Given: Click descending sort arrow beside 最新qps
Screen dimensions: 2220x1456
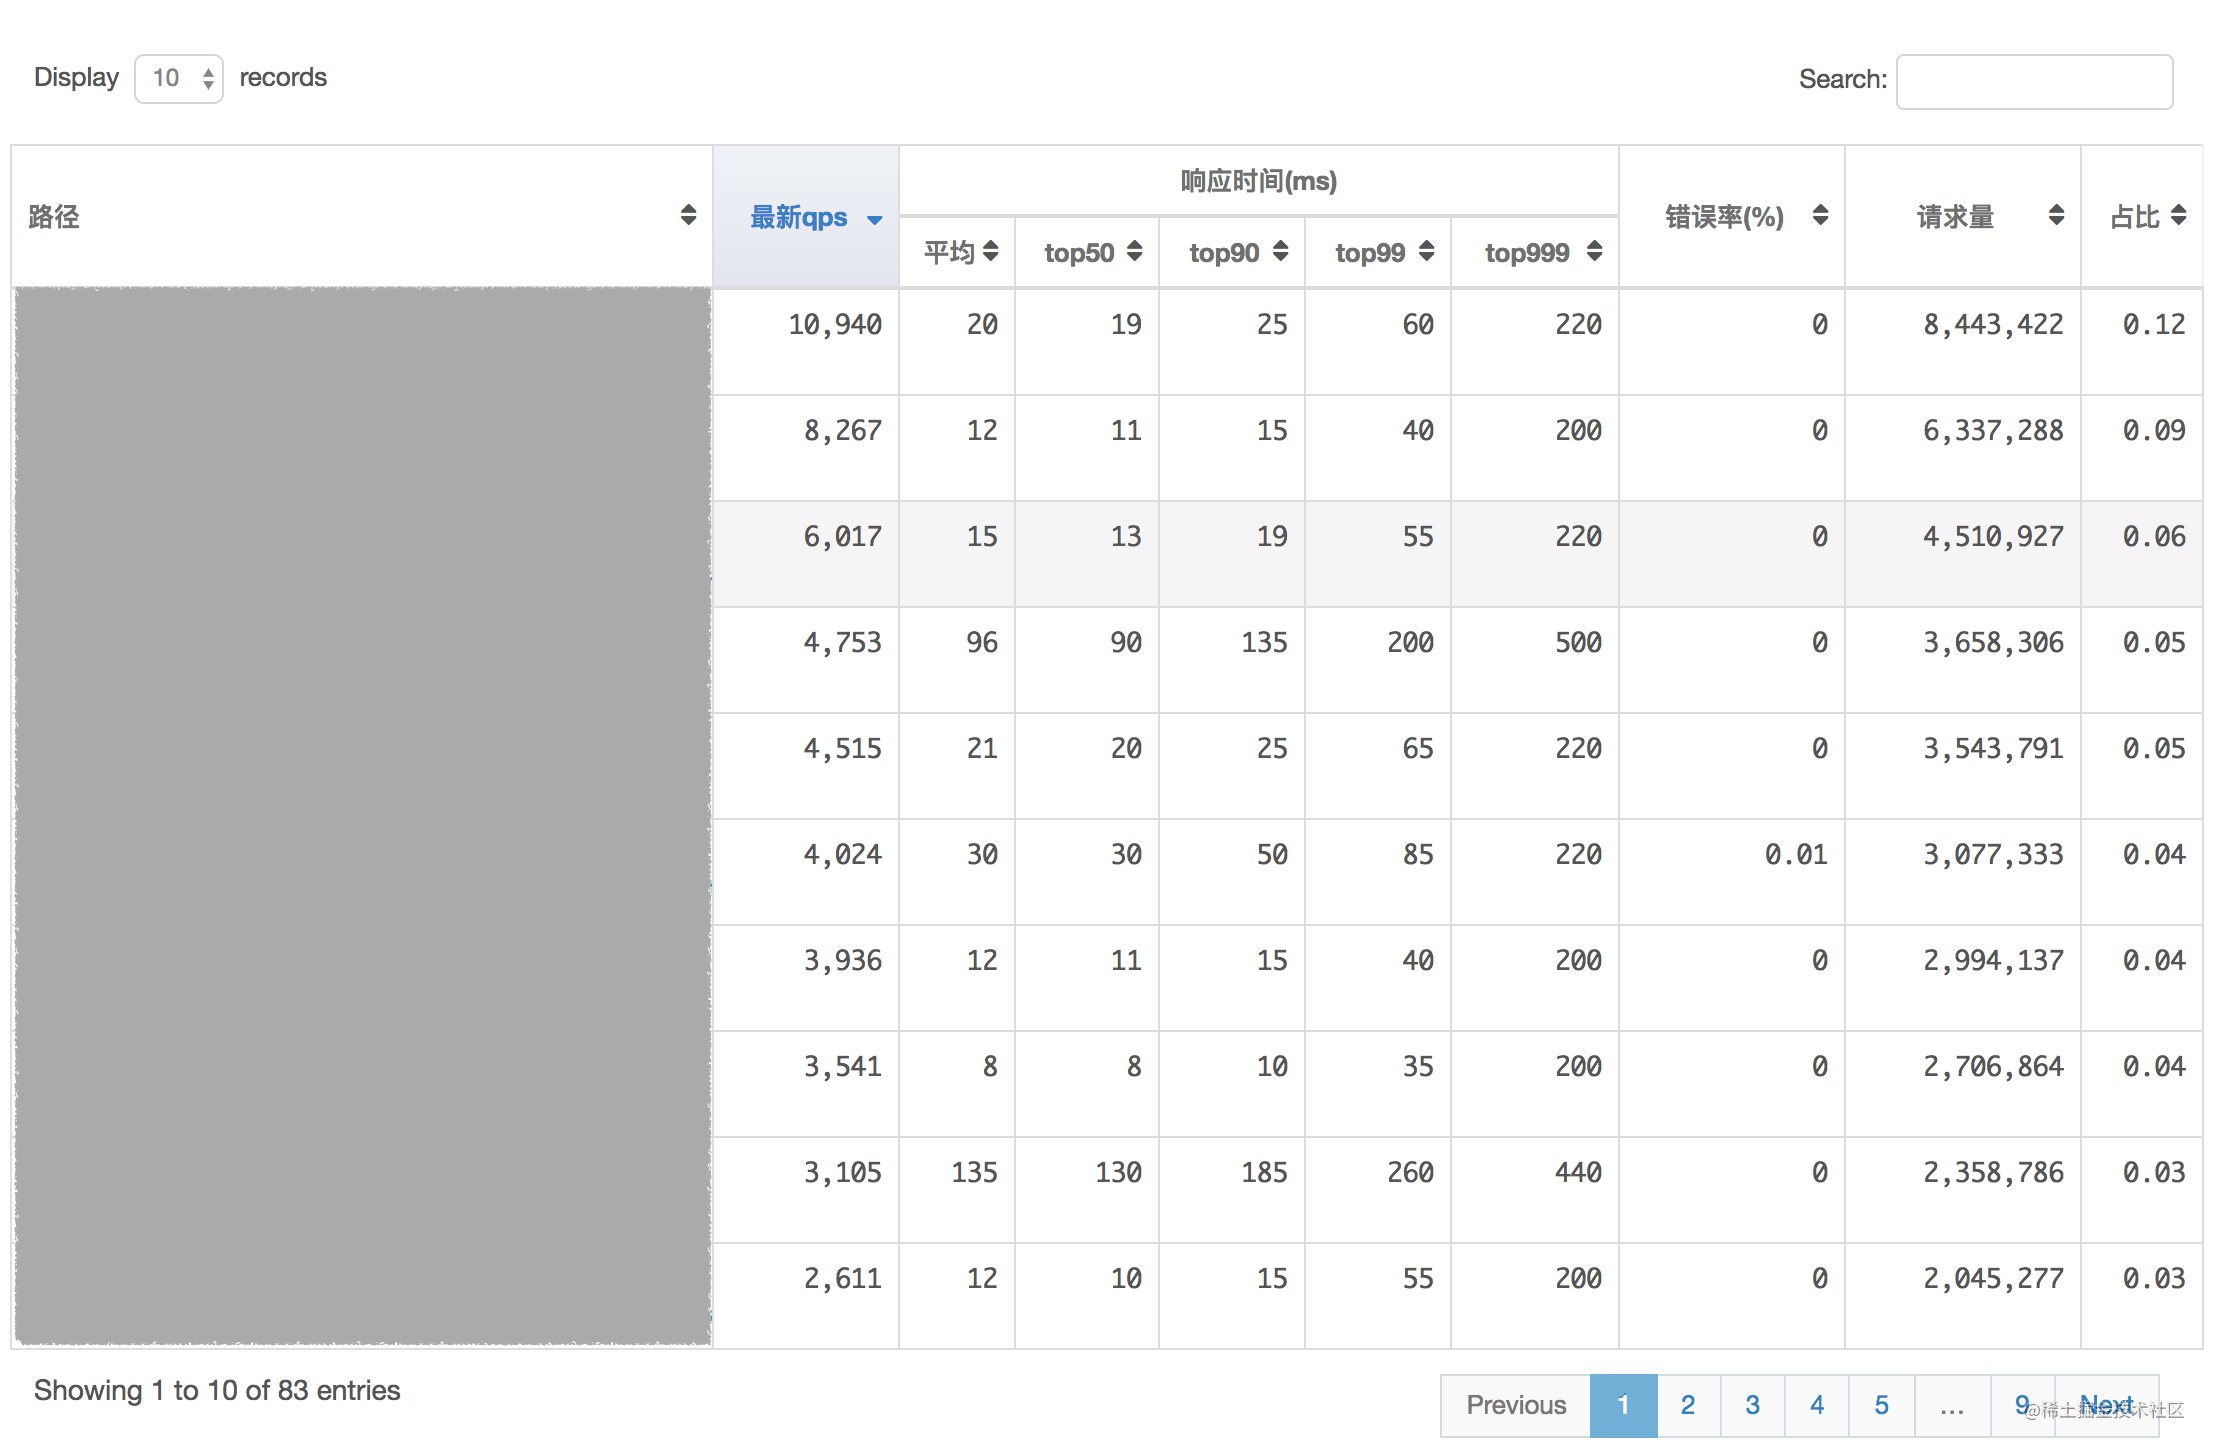Looking at the screenshot, I should pos(875,220).
